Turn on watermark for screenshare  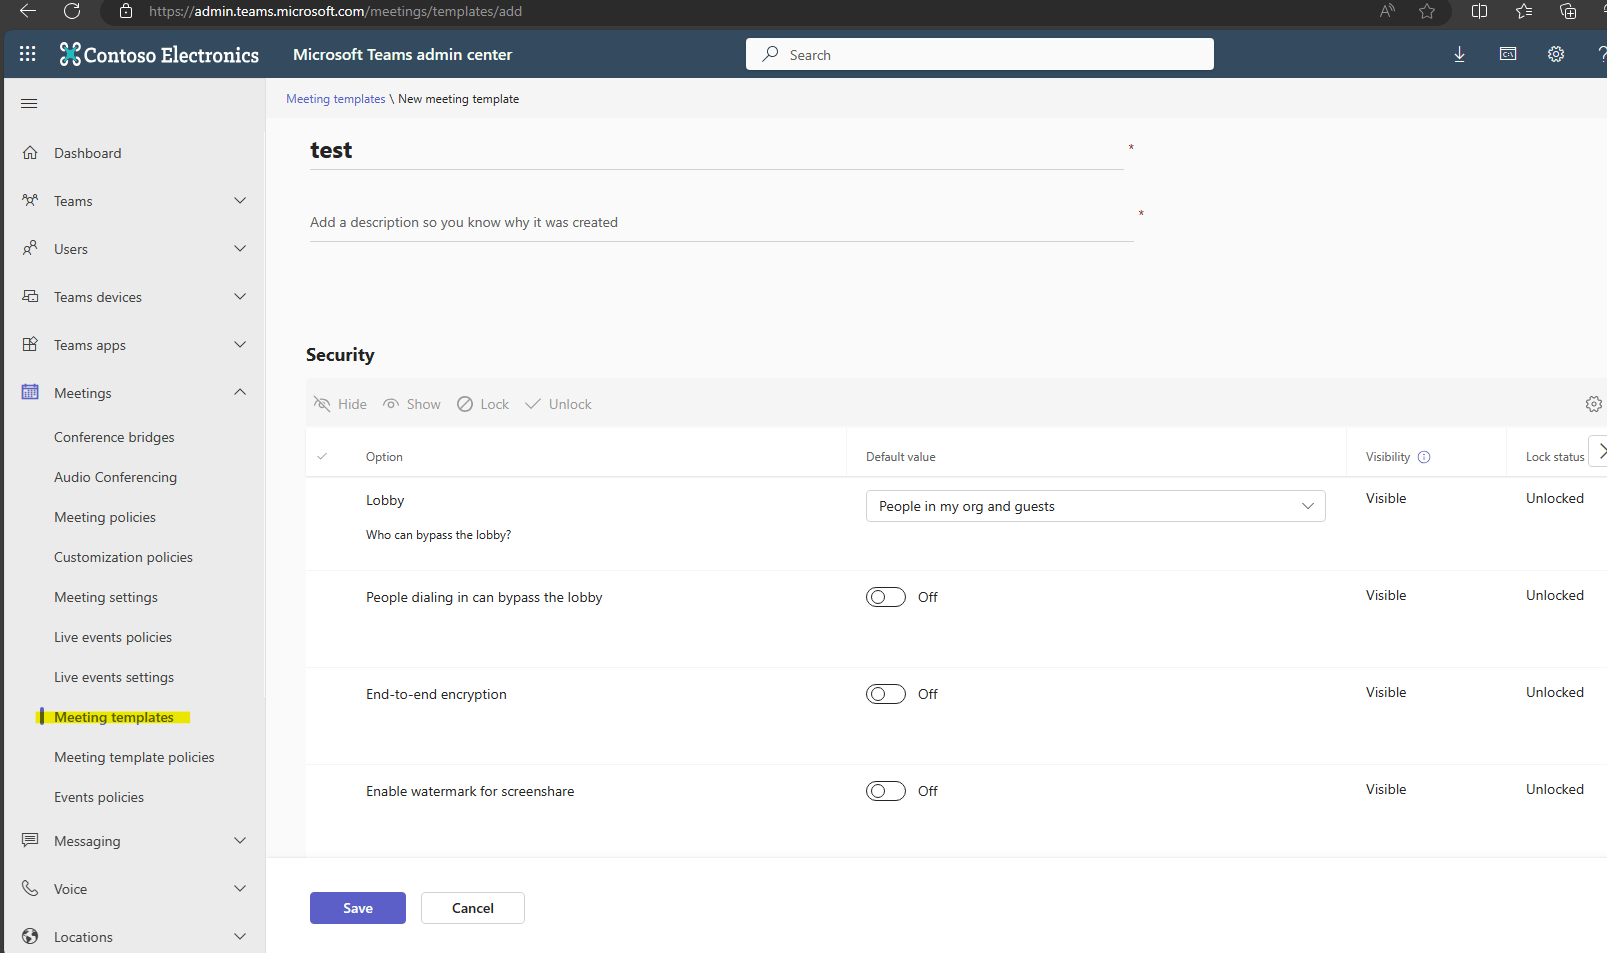[x=885, y=791]
